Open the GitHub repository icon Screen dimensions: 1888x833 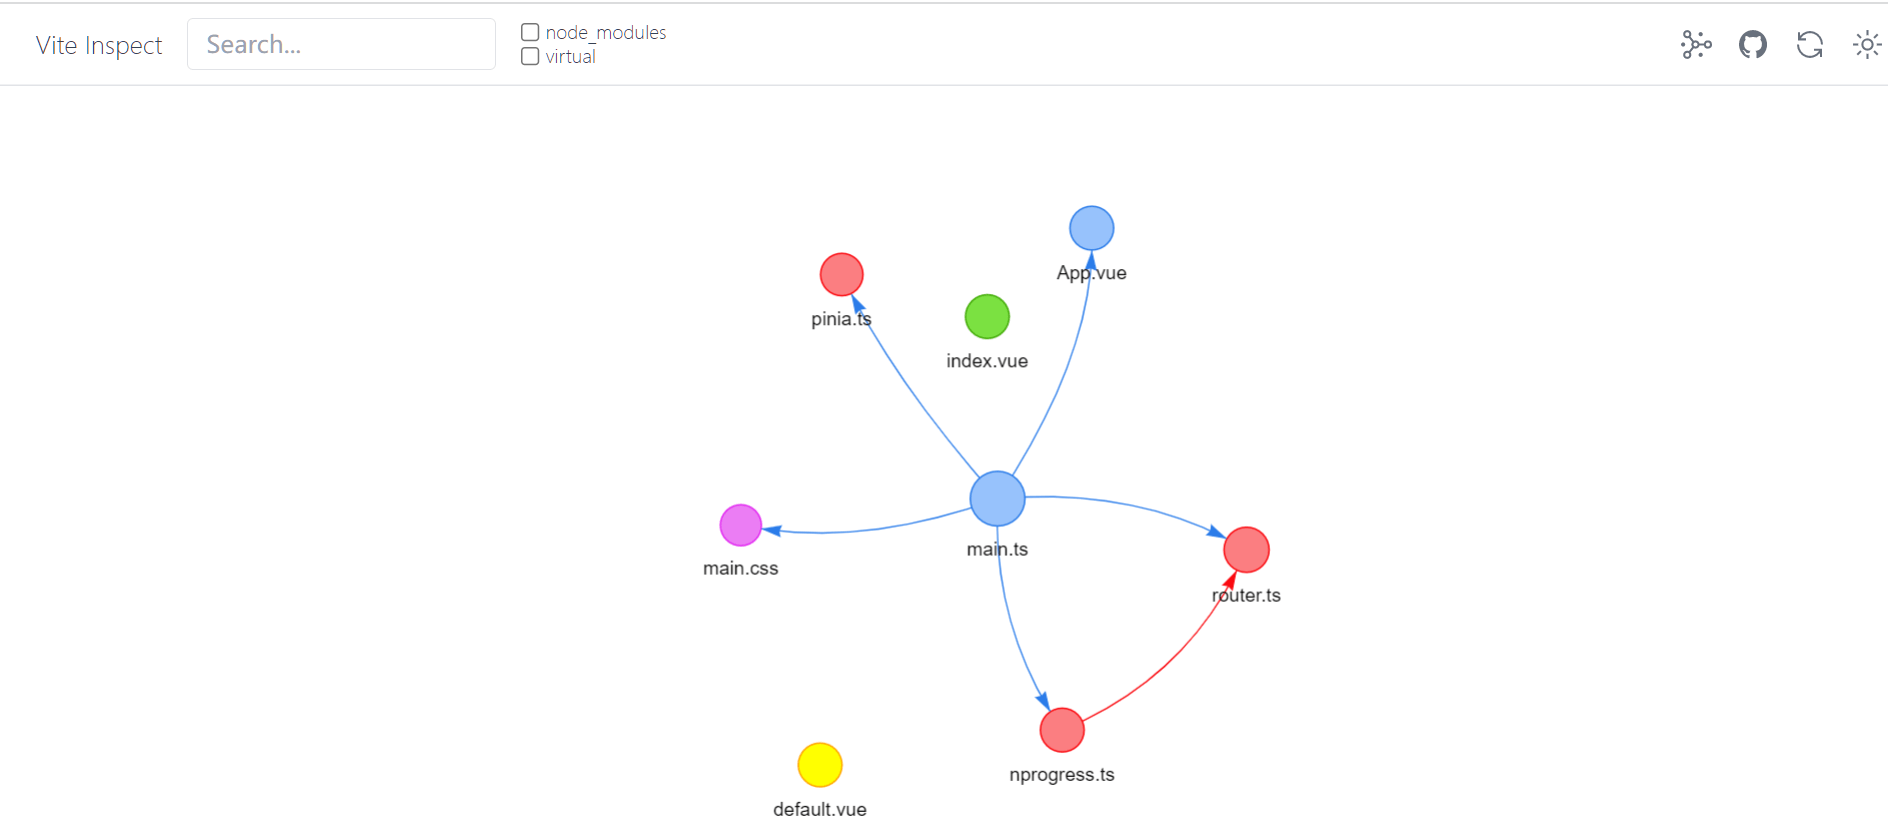1753,45
